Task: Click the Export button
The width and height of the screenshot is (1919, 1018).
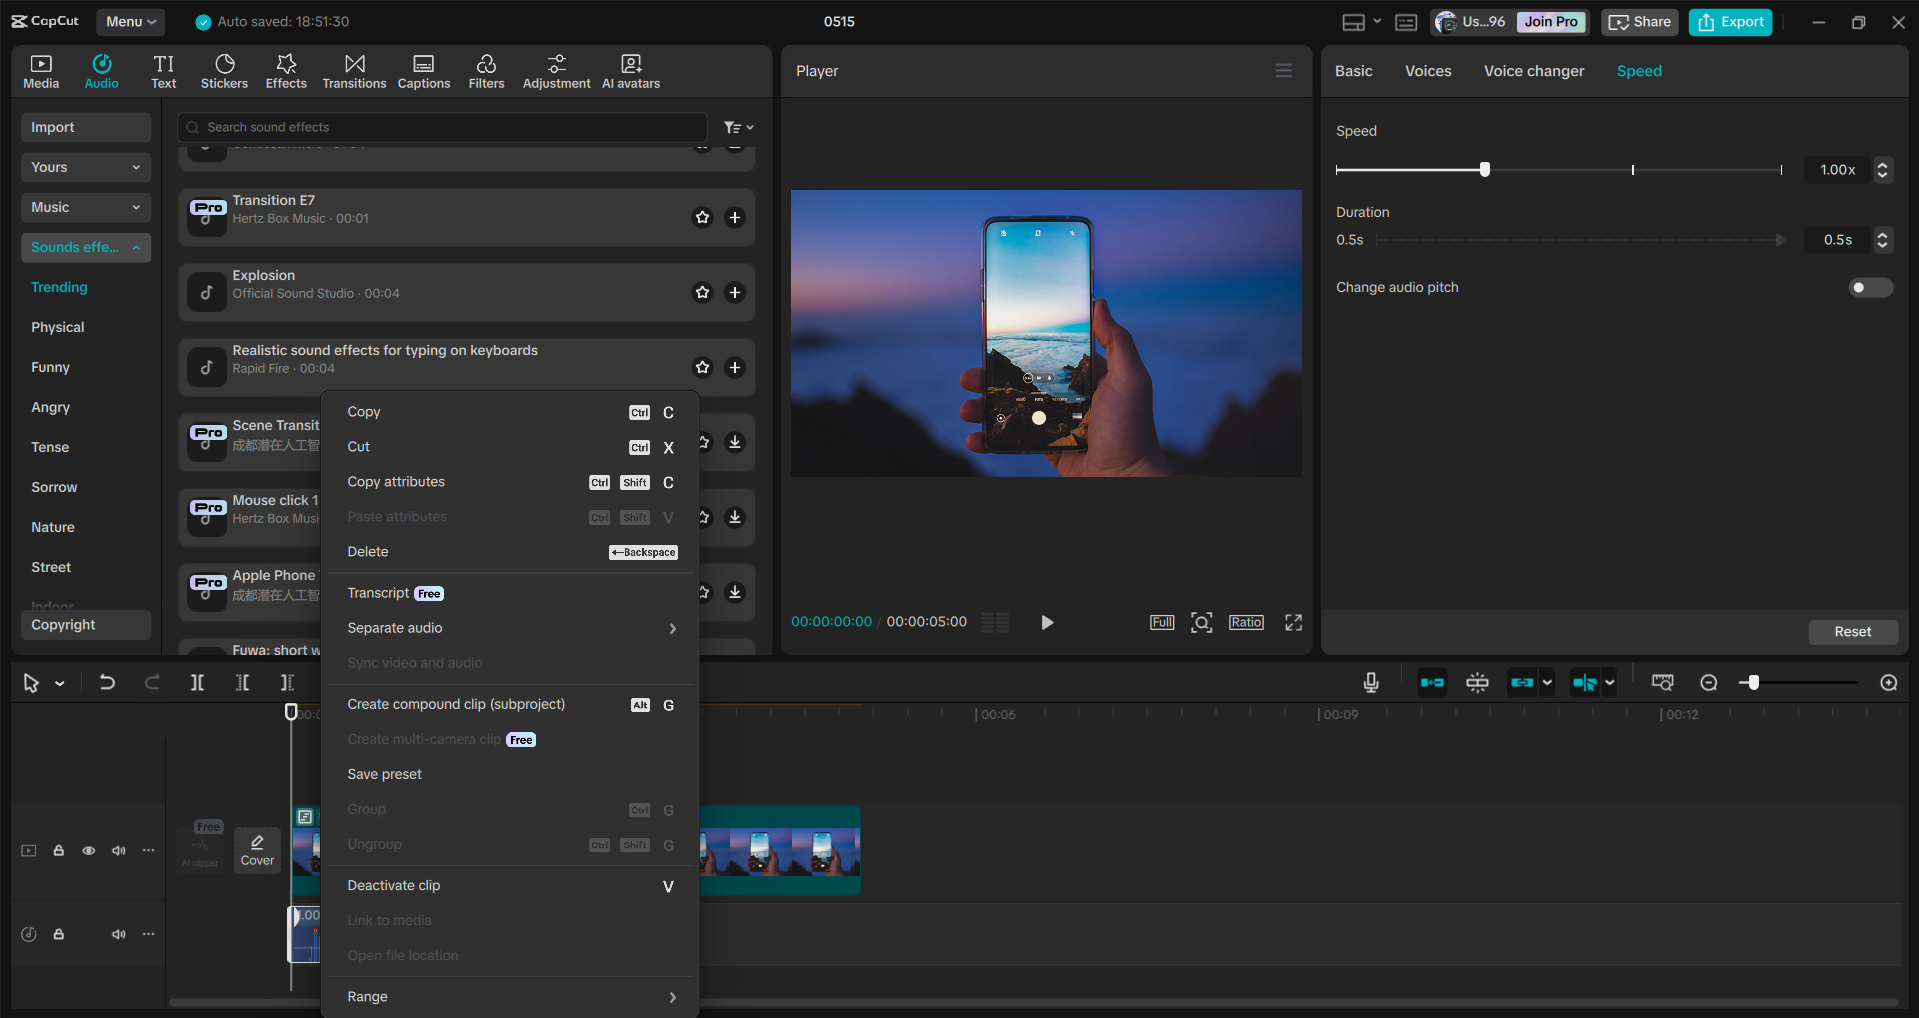Action: tap(1729, 22)
